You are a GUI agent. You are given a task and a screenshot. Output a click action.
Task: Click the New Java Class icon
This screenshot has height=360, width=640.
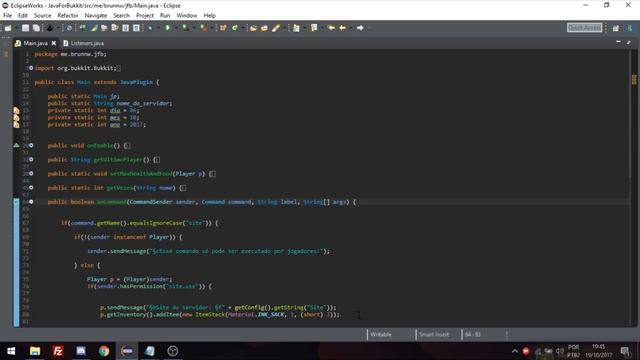(235, 28)
